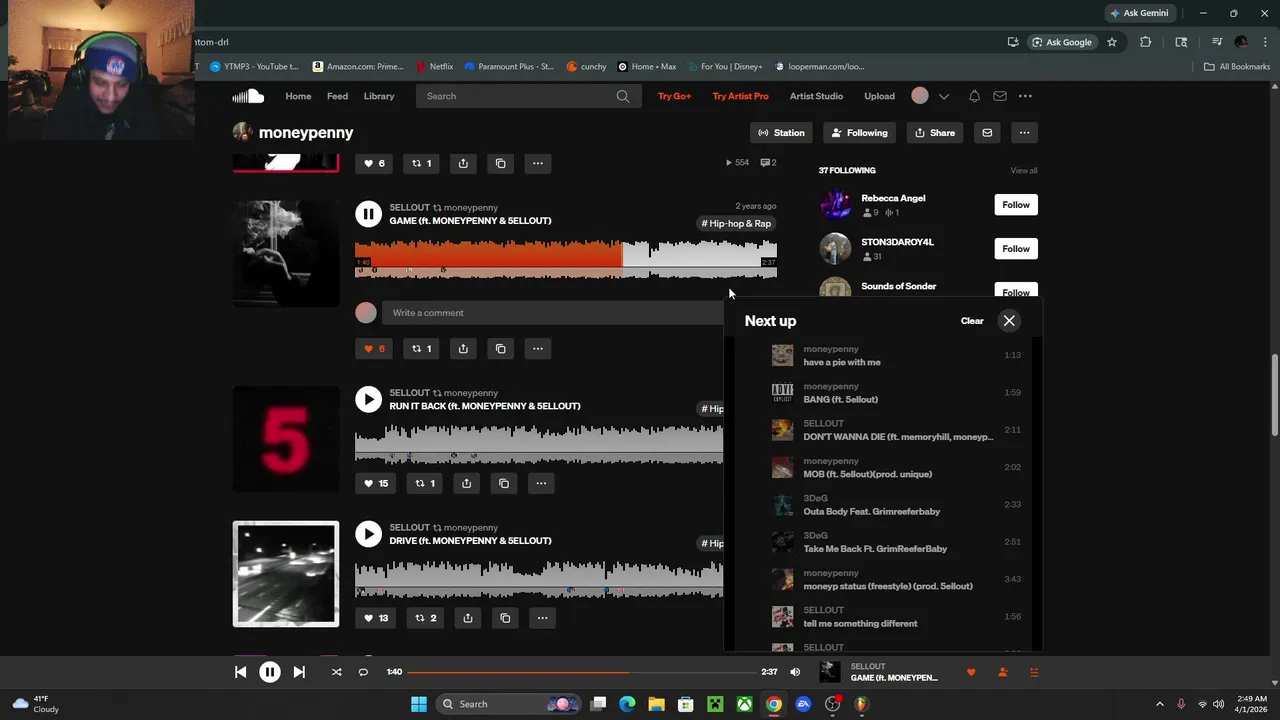The height and width of the screenshot is (720, 1280).
Task: Copy link for GAME track
Action: [x=501, y=348]
